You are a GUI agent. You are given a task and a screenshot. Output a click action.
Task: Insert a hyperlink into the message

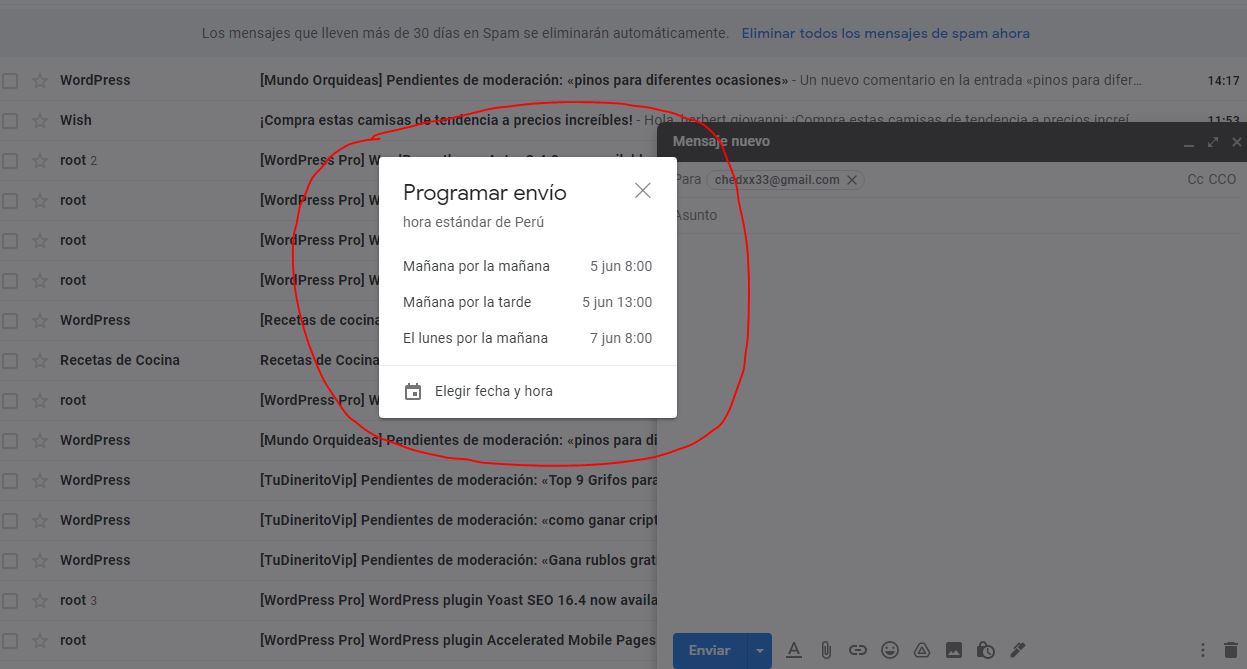coord(858,650)
